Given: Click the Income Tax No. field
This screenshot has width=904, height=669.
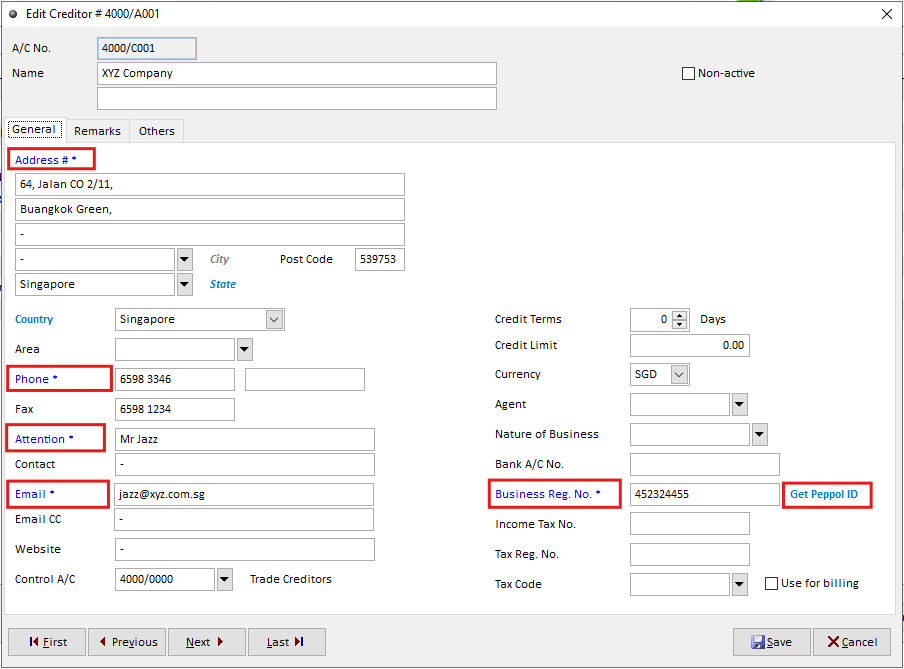Looking at the screenshot, I should tap(690, 524).
